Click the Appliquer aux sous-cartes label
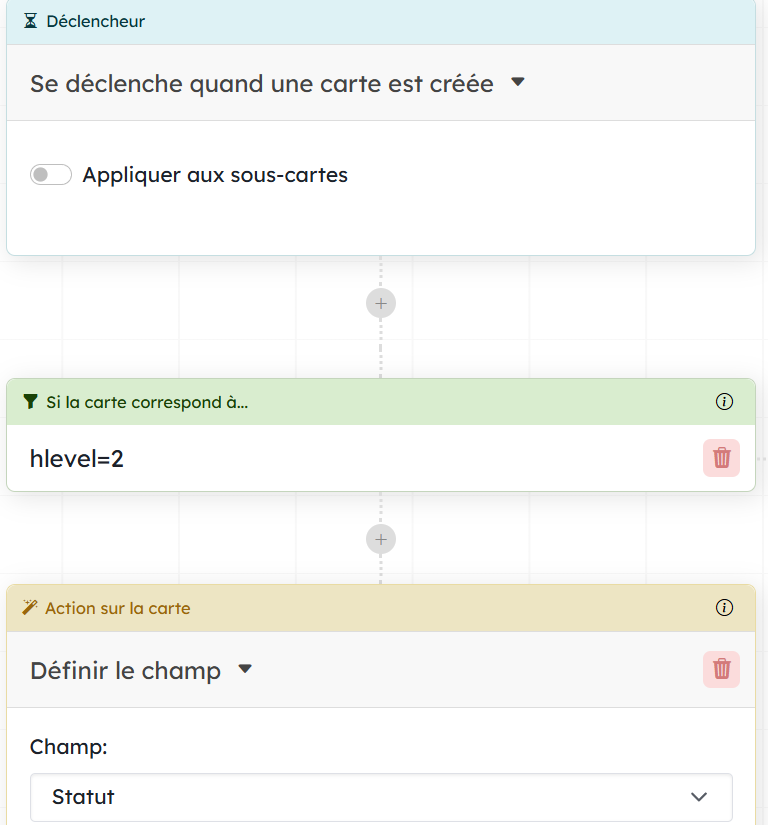Image resolution: width=768 pixels, height=825 pixels. [x=215, y=175]
